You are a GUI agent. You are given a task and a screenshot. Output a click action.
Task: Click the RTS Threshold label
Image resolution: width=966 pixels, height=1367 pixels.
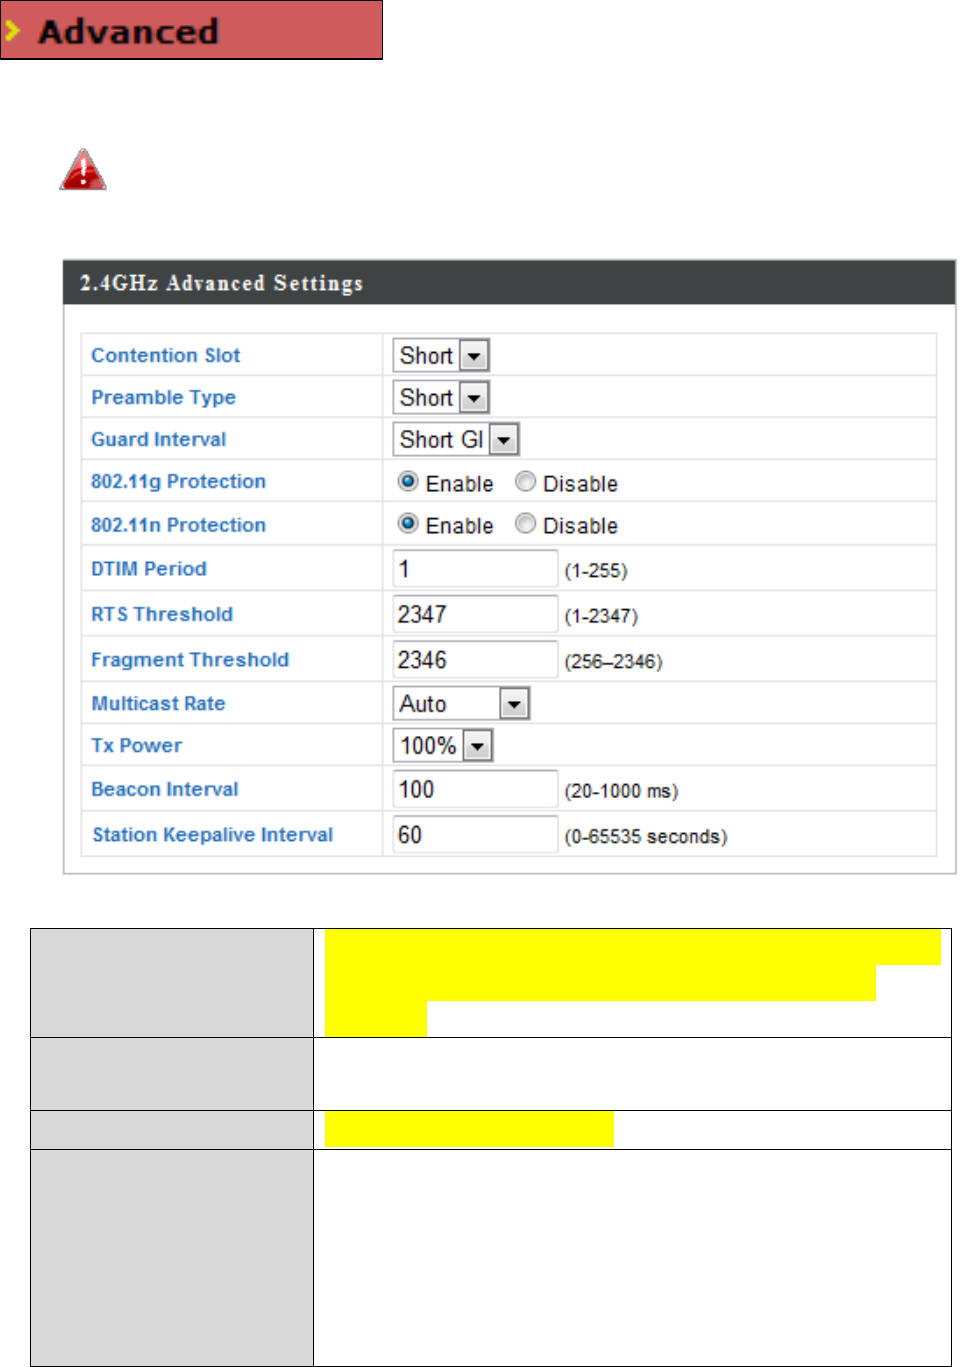tap(162, 615)
